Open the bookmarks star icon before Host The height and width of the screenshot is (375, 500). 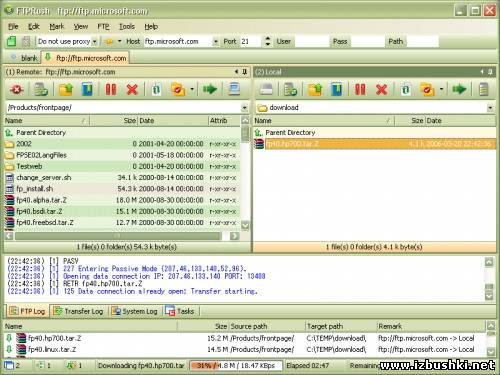coord(109,41)
